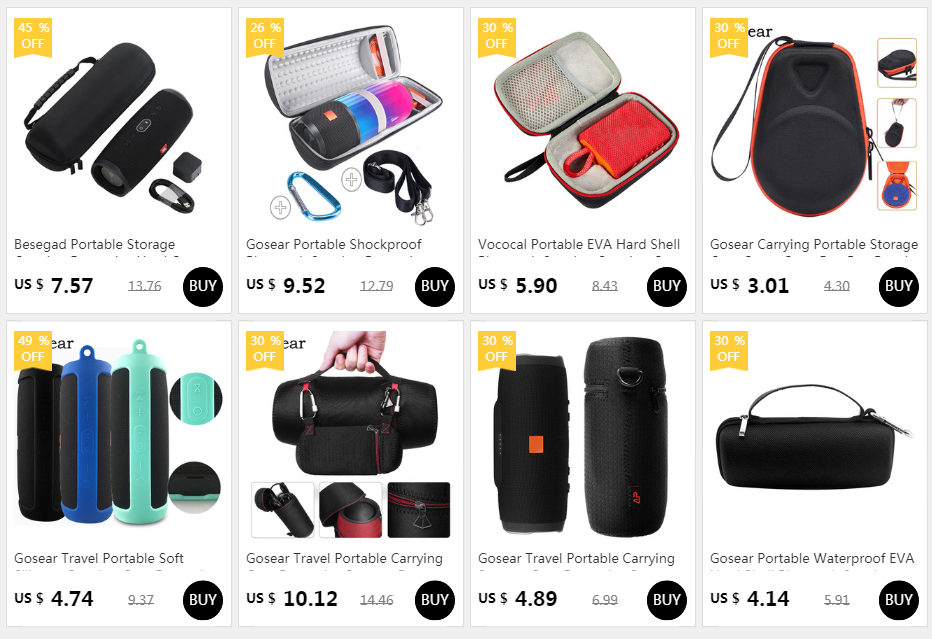Click 49% OFF badge on silicone sleeve product
The image size is (932, 639).
click(33, 350)
